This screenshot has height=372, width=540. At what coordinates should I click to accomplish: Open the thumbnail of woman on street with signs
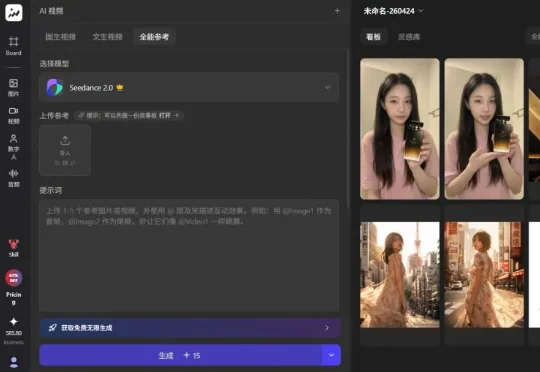click(x=484, y=275)
